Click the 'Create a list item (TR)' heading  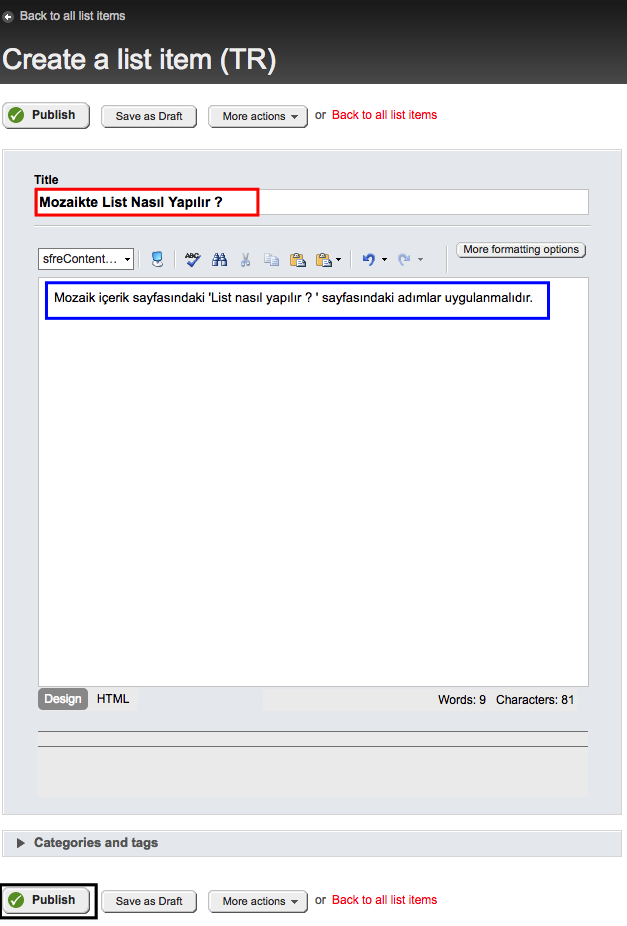(139, 60)
